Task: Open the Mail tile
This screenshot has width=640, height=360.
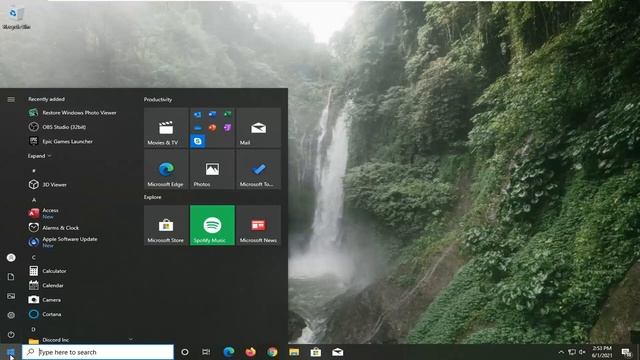Action: click(258, 127)
